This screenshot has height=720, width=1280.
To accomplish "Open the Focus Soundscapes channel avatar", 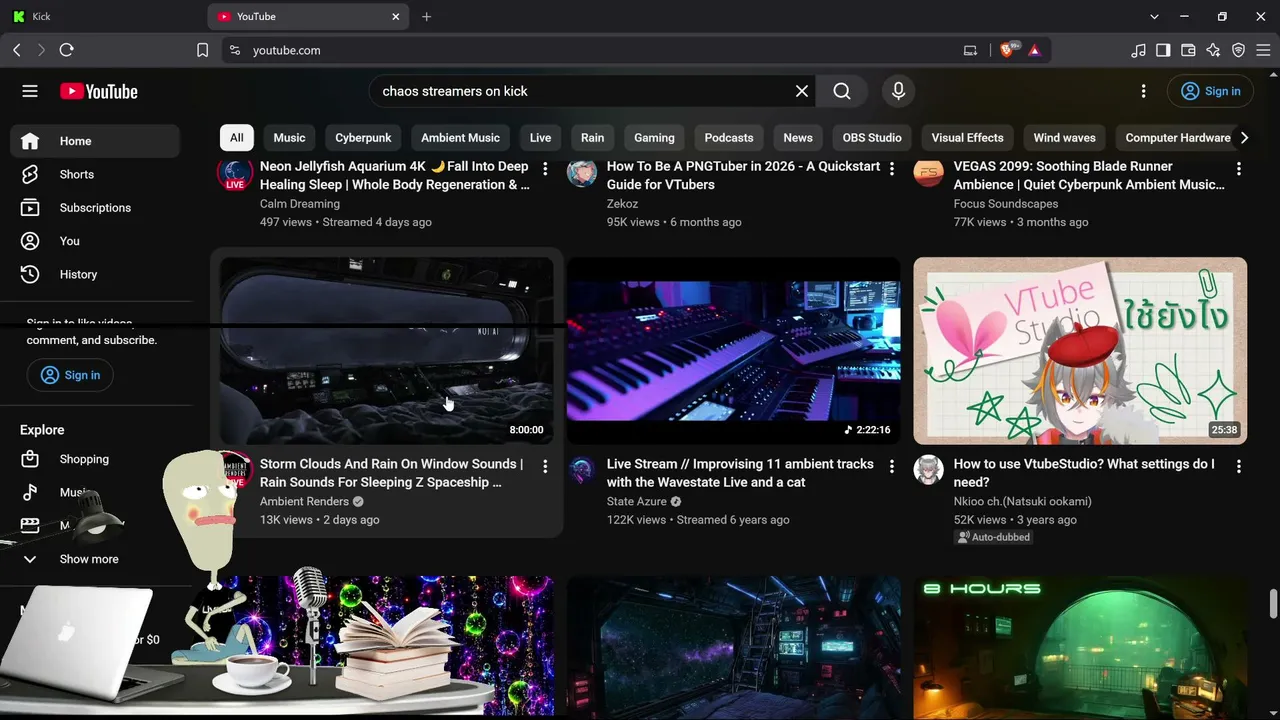I will [x=929, y=172].
